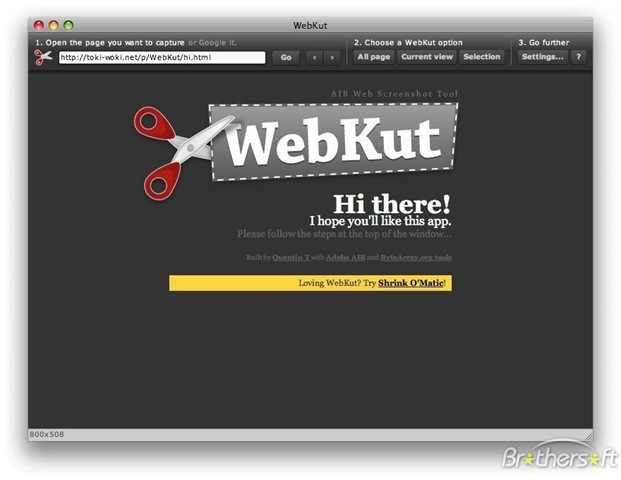Click the large red scissors logo

click(170, 150)
